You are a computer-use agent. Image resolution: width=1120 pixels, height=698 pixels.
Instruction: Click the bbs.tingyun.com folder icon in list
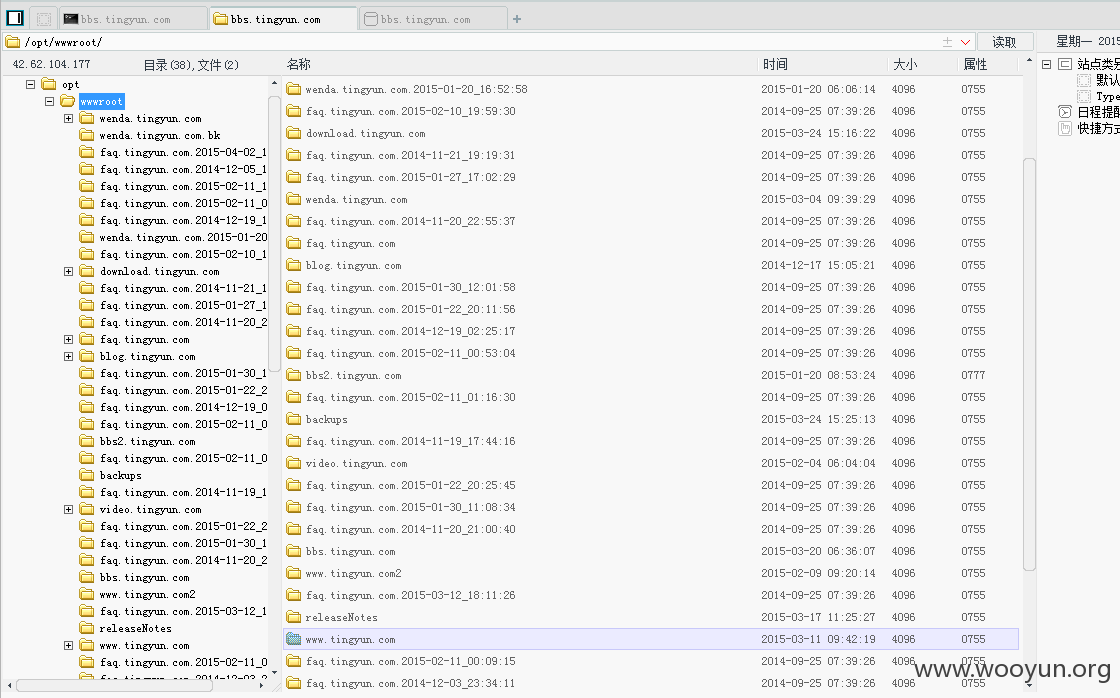click(294, 551)
